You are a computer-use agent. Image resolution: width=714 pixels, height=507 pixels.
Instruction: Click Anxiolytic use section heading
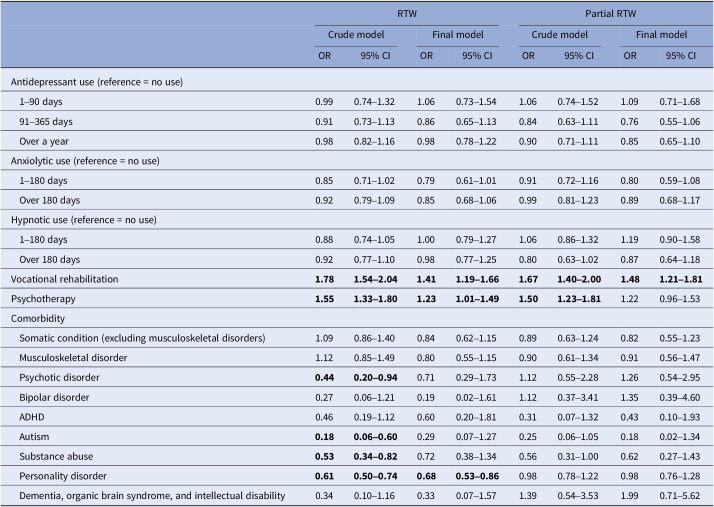pos(85,161)
